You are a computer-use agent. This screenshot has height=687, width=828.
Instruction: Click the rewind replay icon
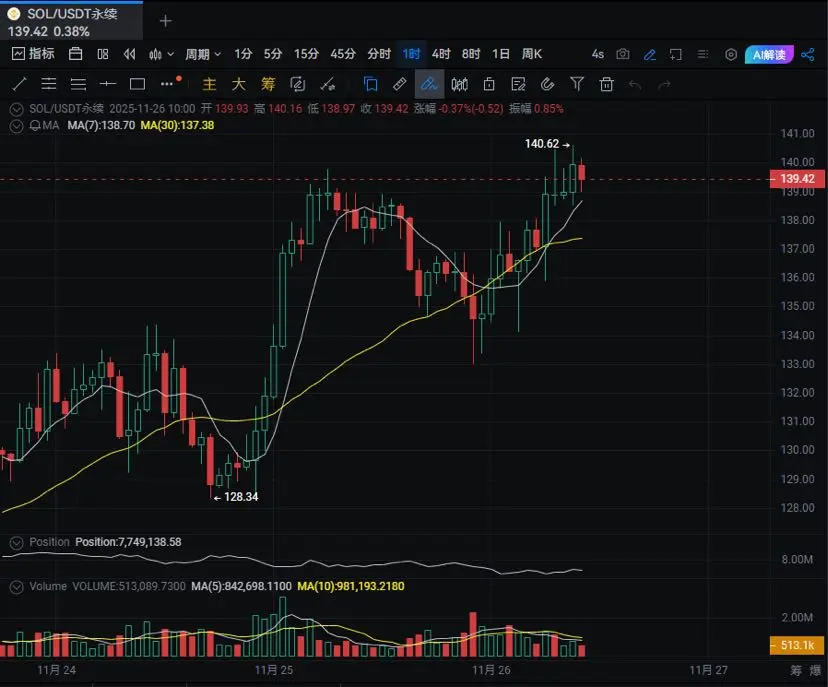point(129,54)
